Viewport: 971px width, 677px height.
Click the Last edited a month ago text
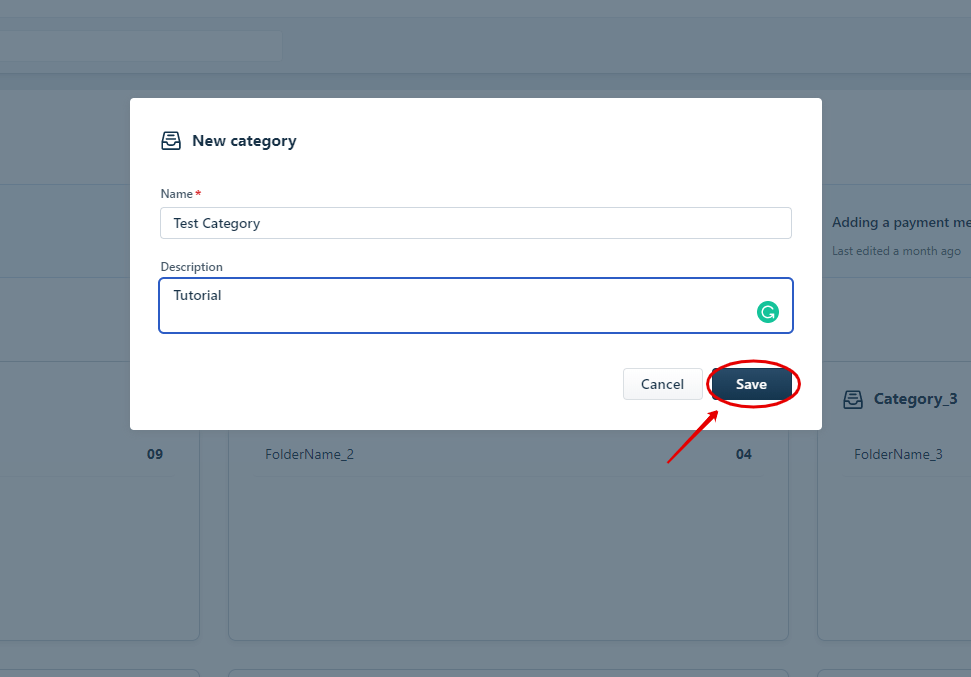pyautogui.click(x=896, y=251)
